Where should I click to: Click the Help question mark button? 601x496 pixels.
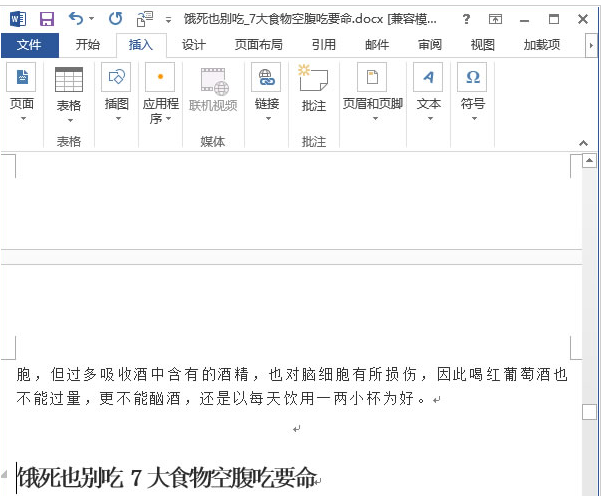tap(466, 18)
